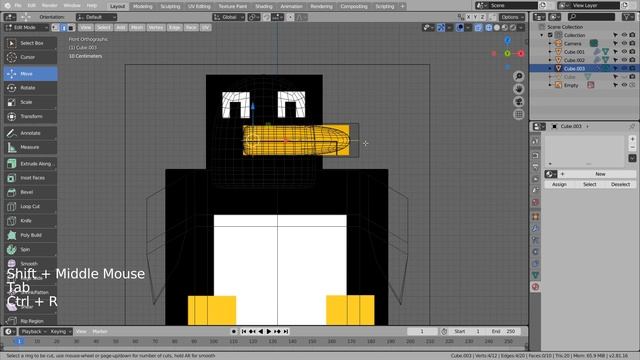Toggle overlays display button

[x=460, y=28]
